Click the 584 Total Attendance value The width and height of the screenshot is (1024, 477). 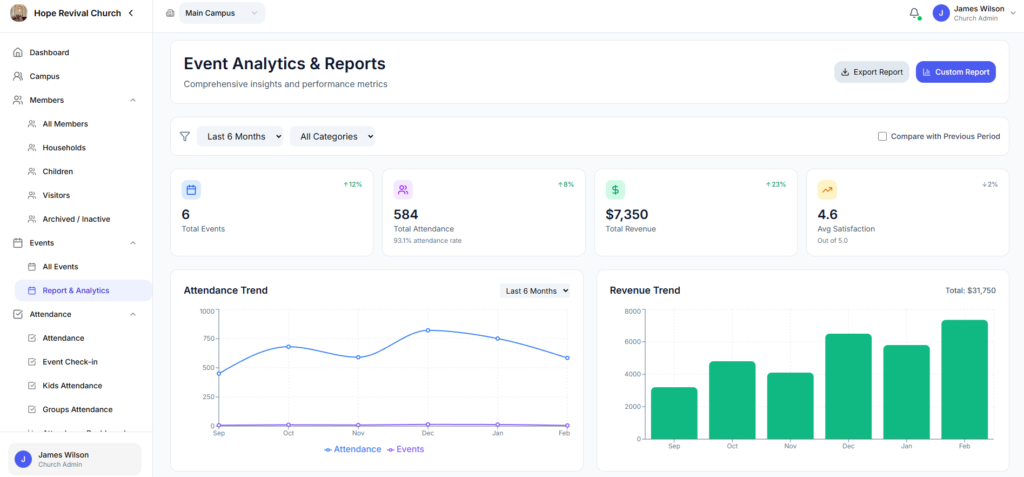pyautogui.click(x=406, y=214)
